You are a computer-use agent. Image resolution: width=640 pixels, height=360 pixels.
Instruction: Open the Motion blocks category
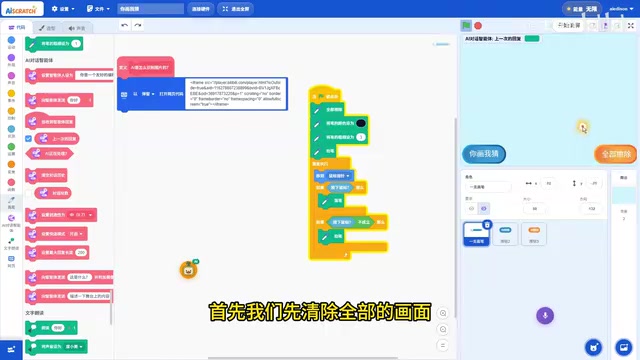(11, 42)
